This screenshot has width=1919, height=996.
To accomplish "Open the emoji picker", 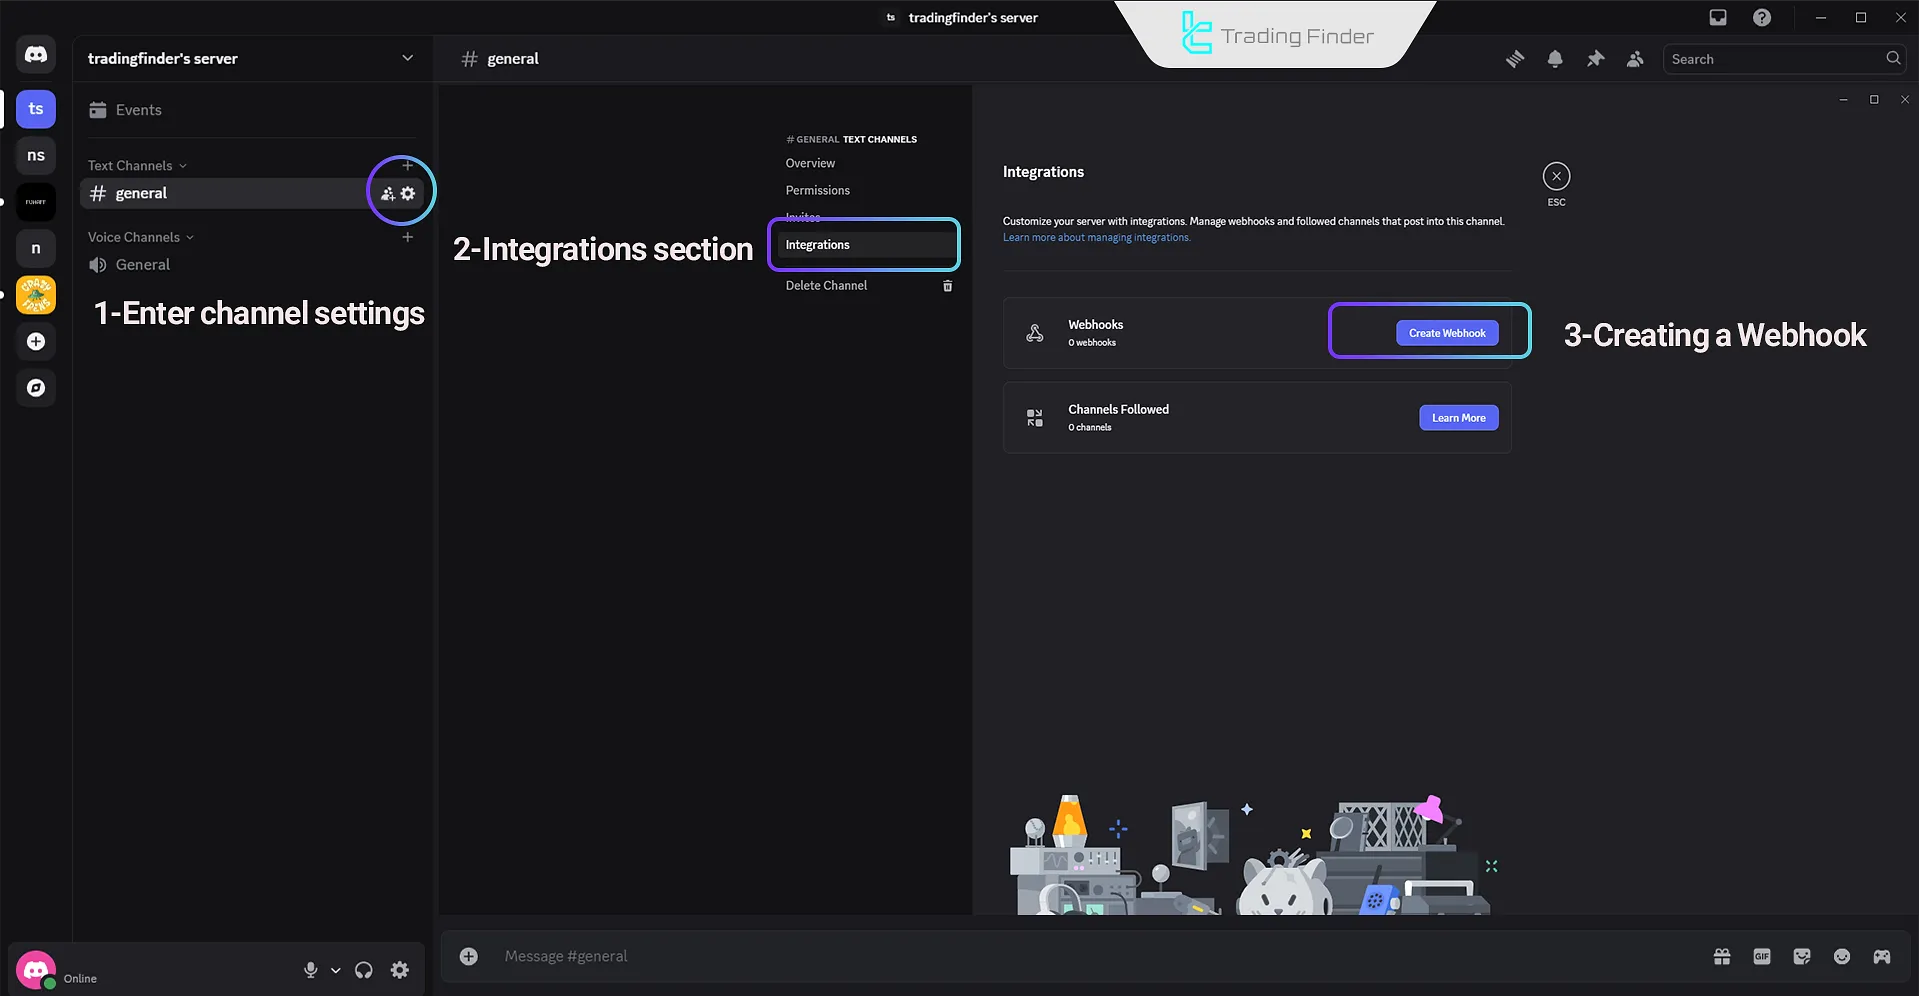I will 1841,956.
